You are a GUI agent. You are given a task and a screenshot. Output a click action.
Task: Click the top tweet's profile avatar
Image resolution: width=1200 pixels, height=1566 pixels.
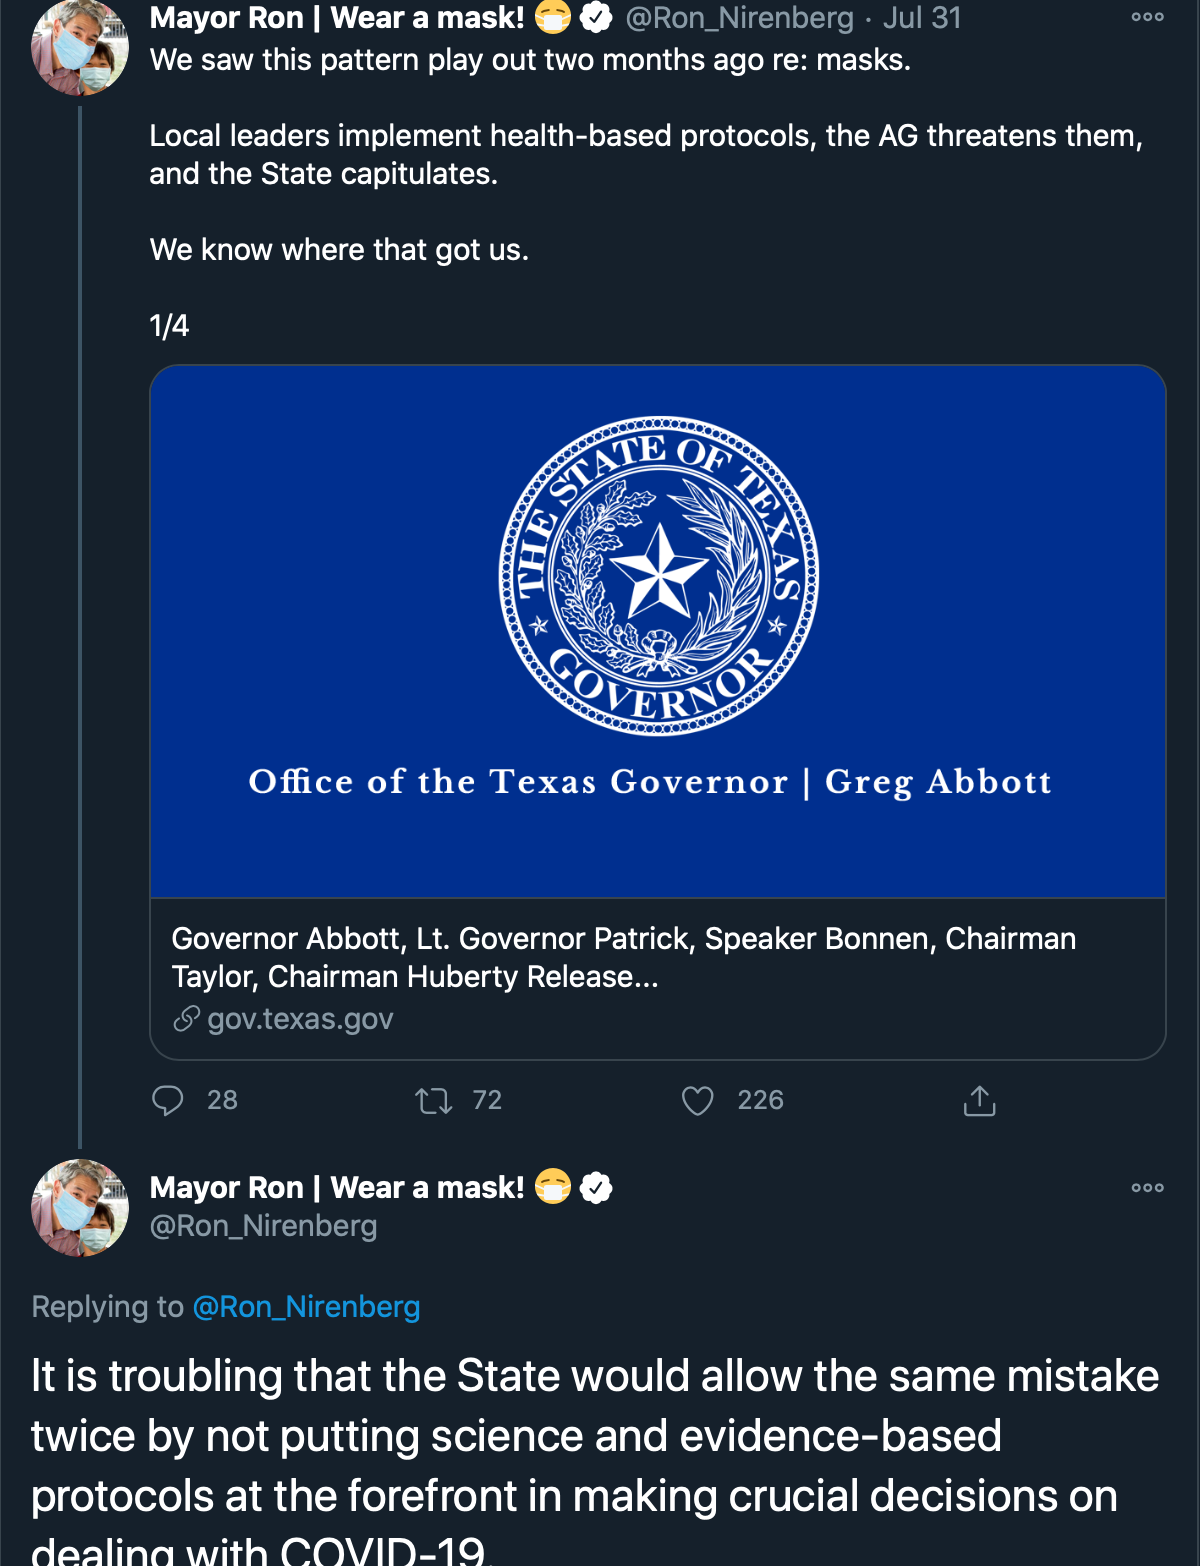point(80,48)
